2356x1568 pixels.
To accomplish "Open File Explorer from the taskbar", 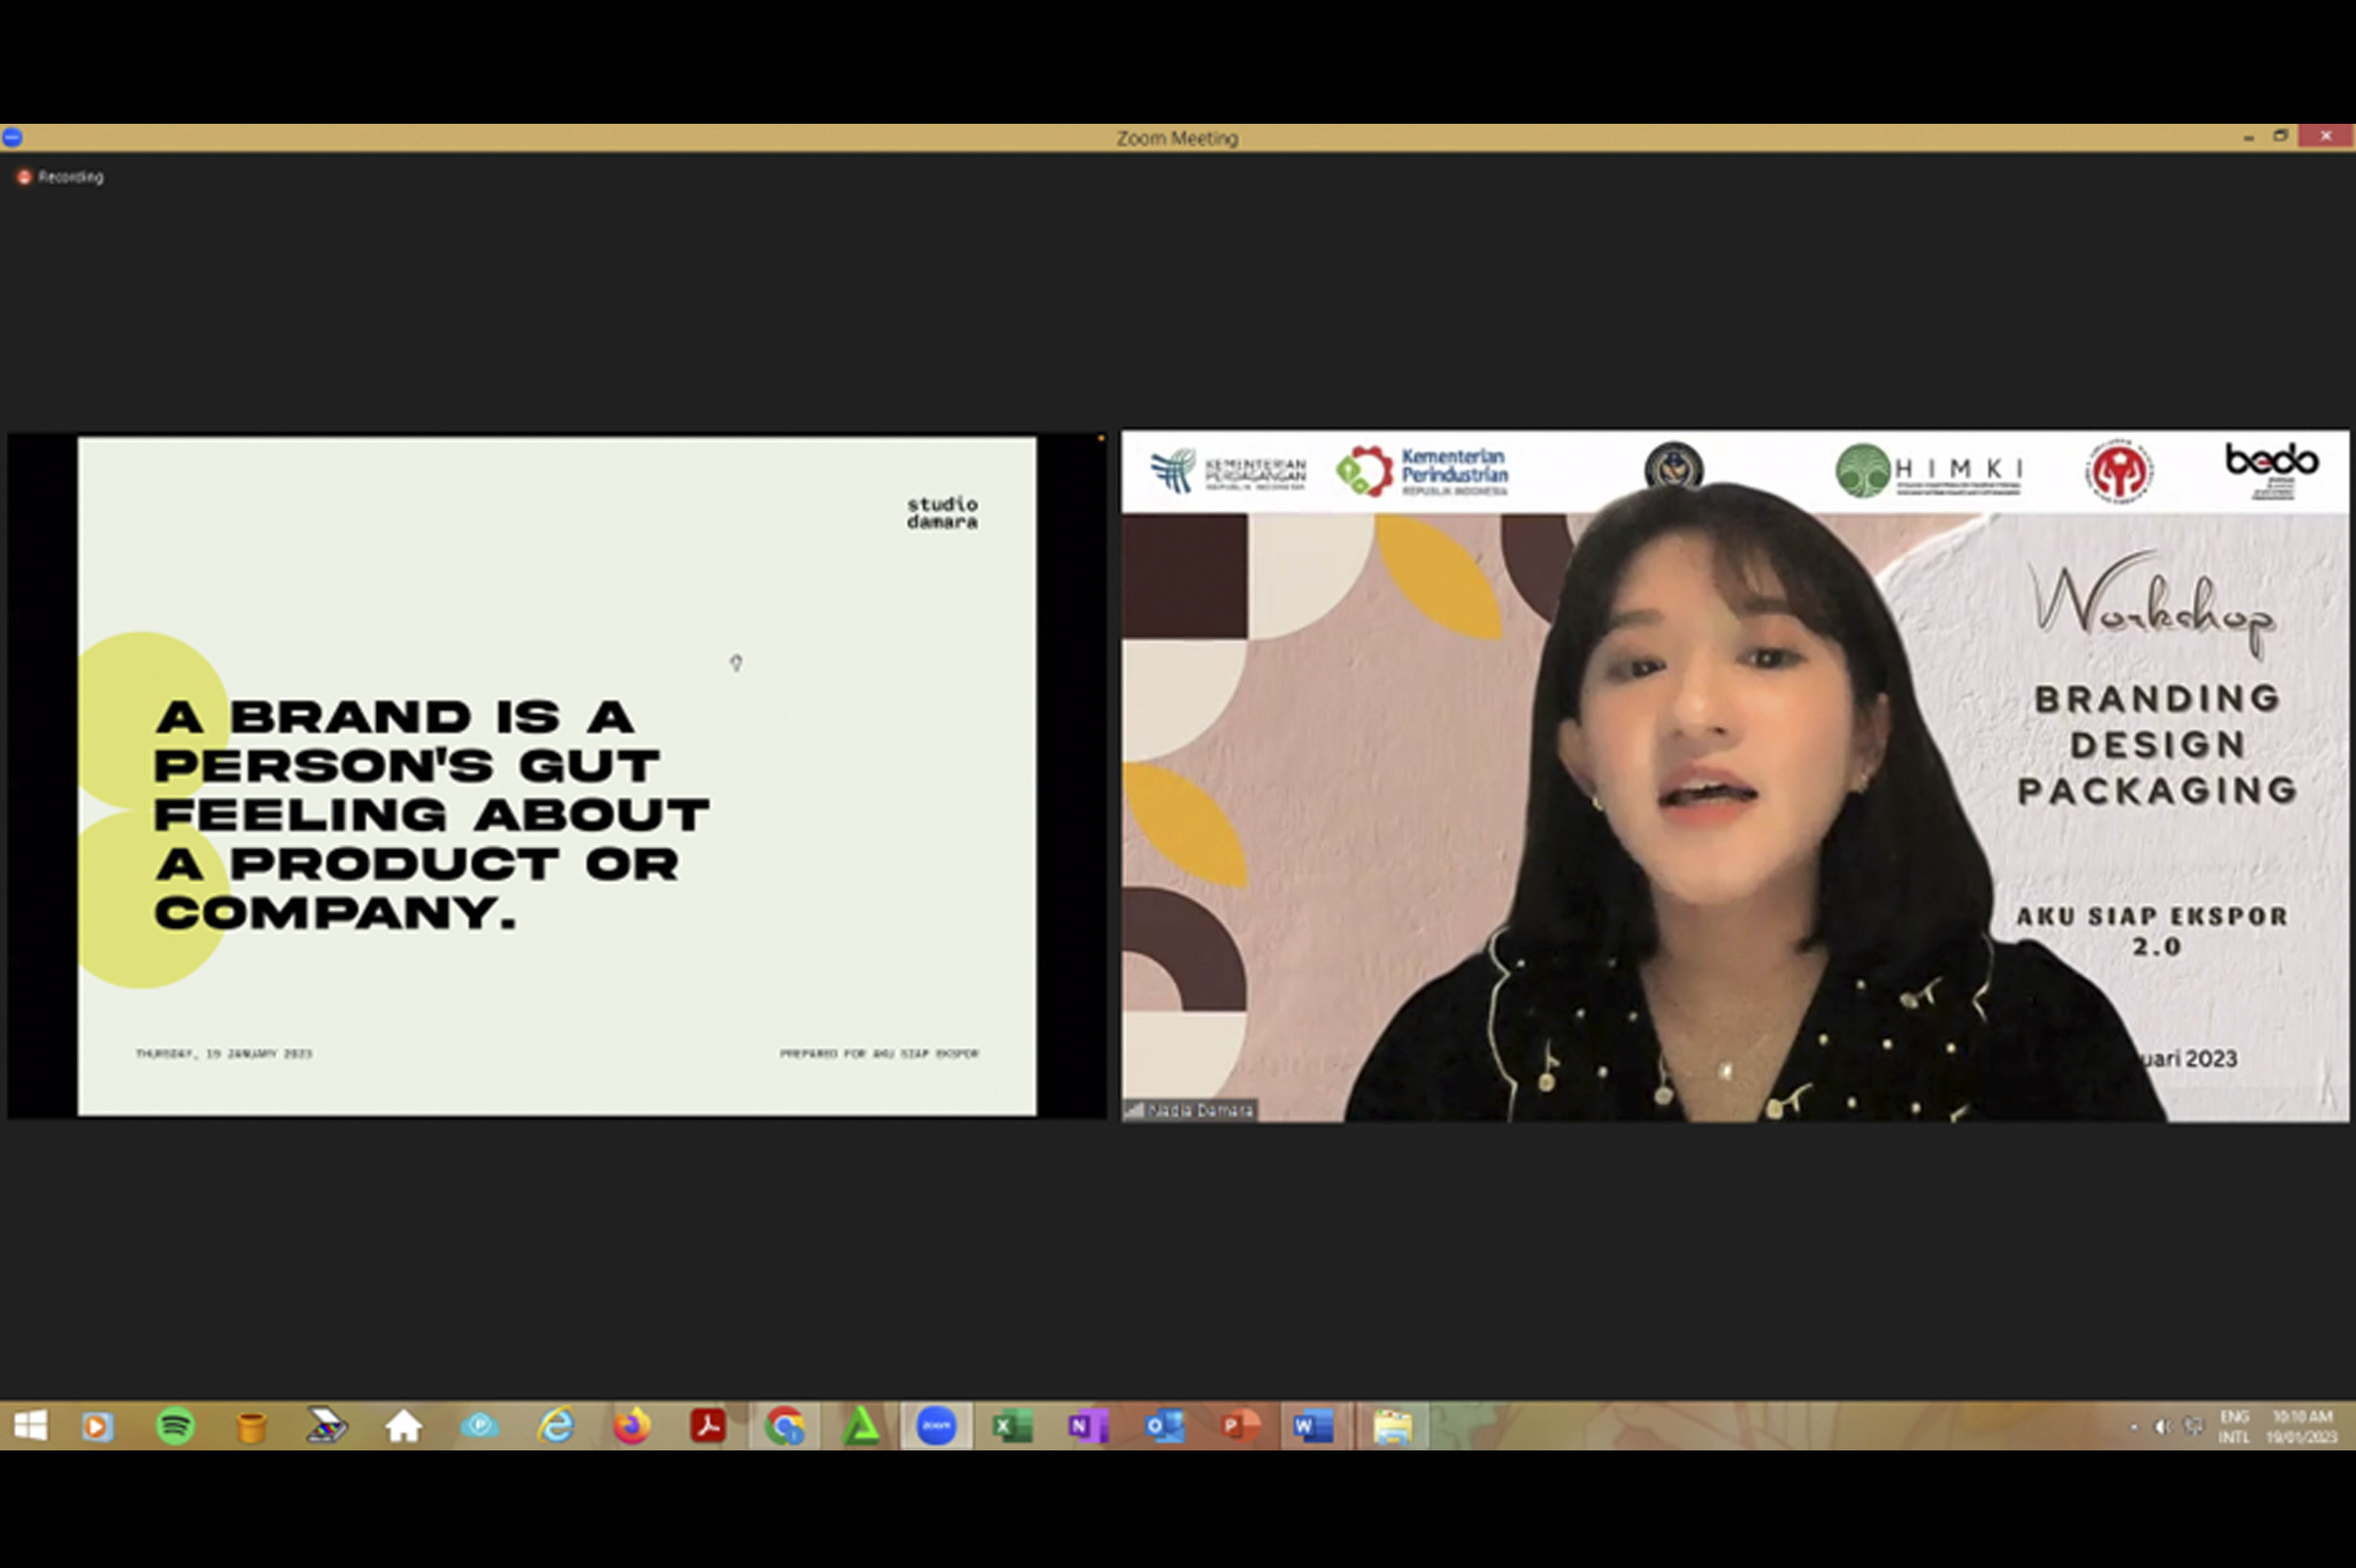I will (1392, 1425).
